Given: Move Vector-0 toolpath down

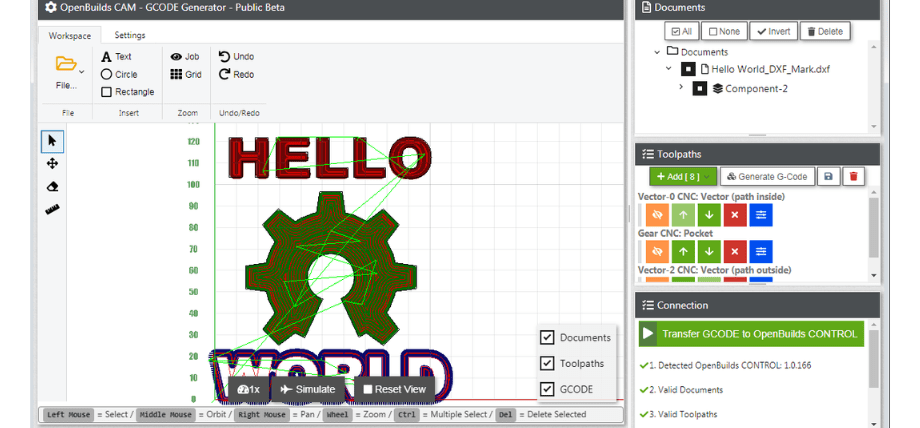Looking at the screenshot, I should [x=709, y=215].
